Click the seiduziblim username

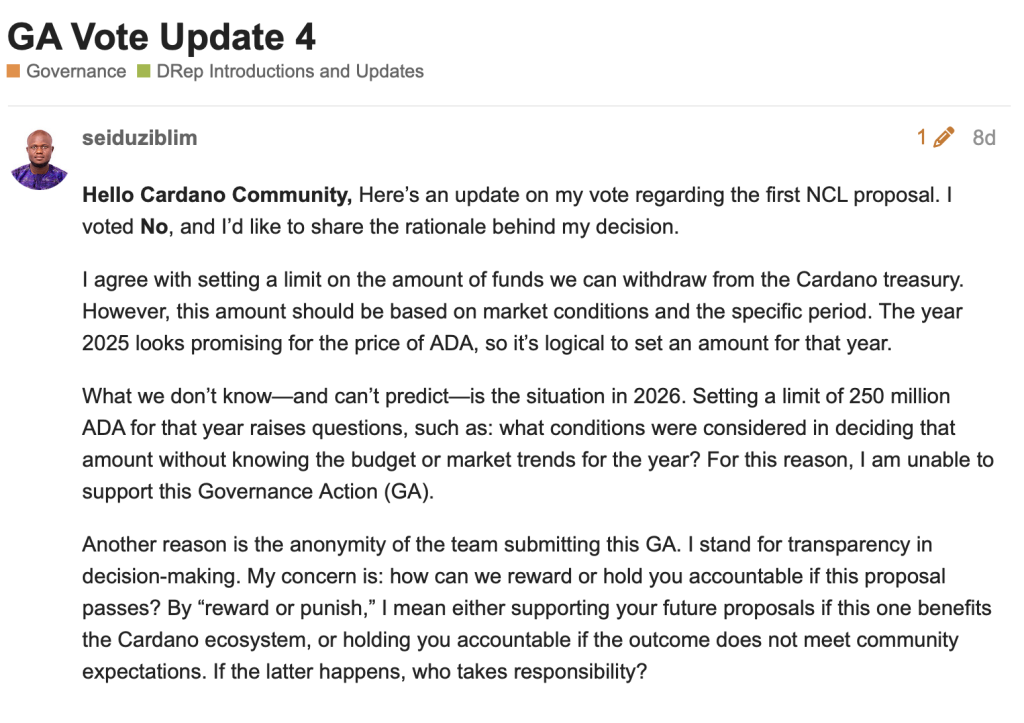(x=140, y=138)
